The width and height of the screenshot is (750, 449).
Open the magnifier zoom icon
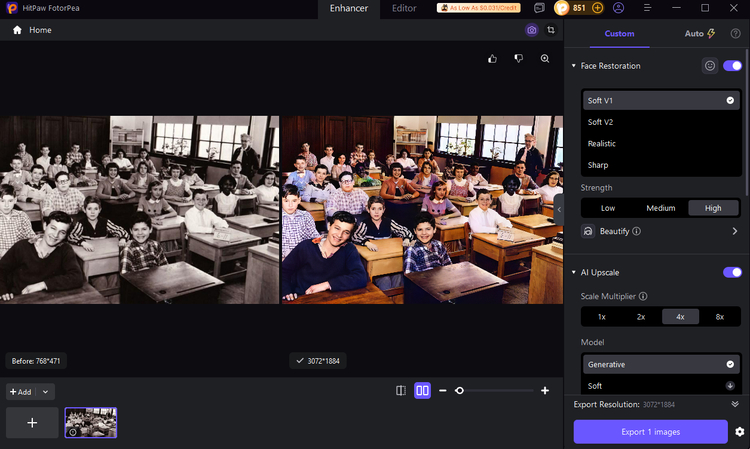(545, 59)
